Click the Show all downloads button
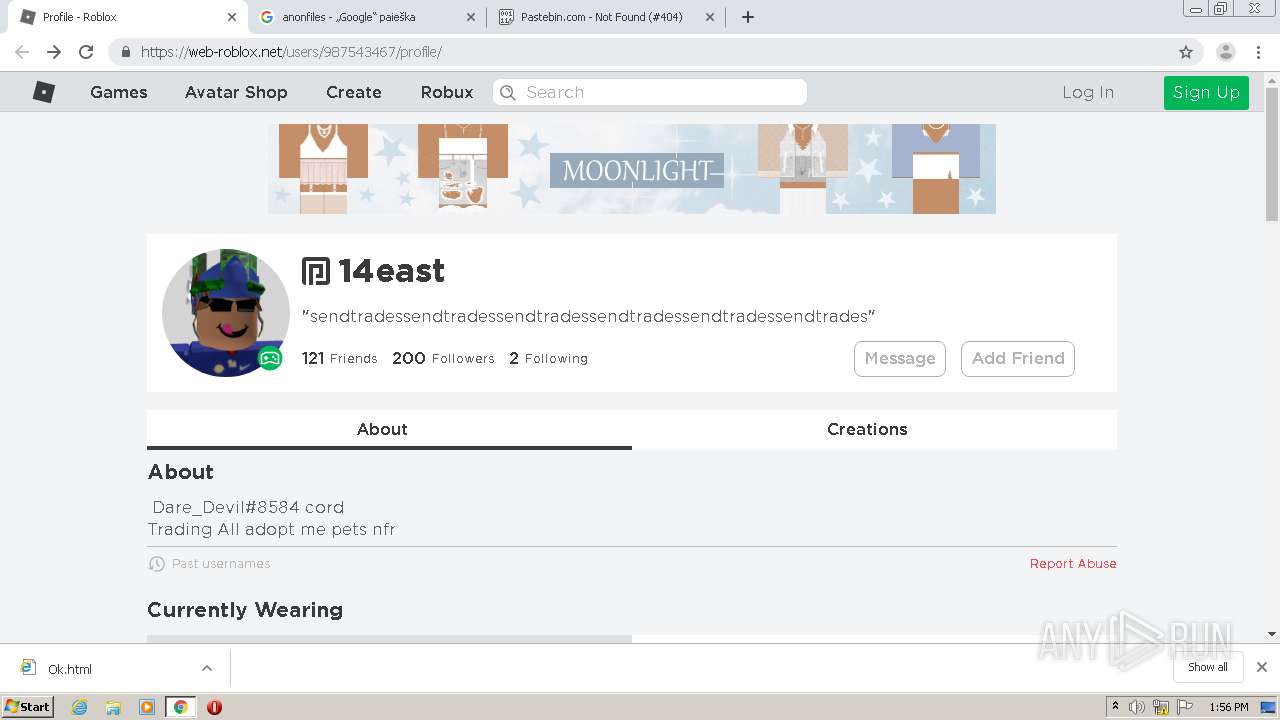 (x=1208, y=667)
